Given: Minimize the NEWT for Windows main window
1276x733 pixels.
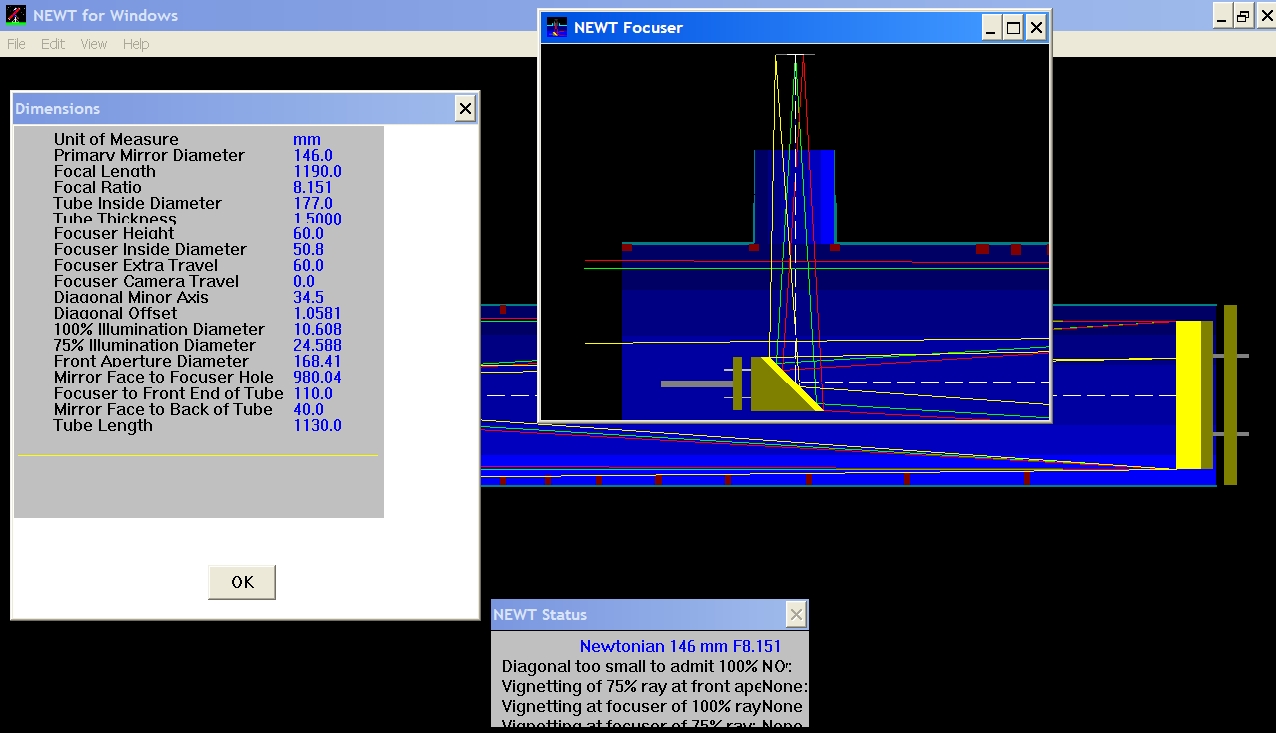Looking at the screenshot, I should point(1222,15).
